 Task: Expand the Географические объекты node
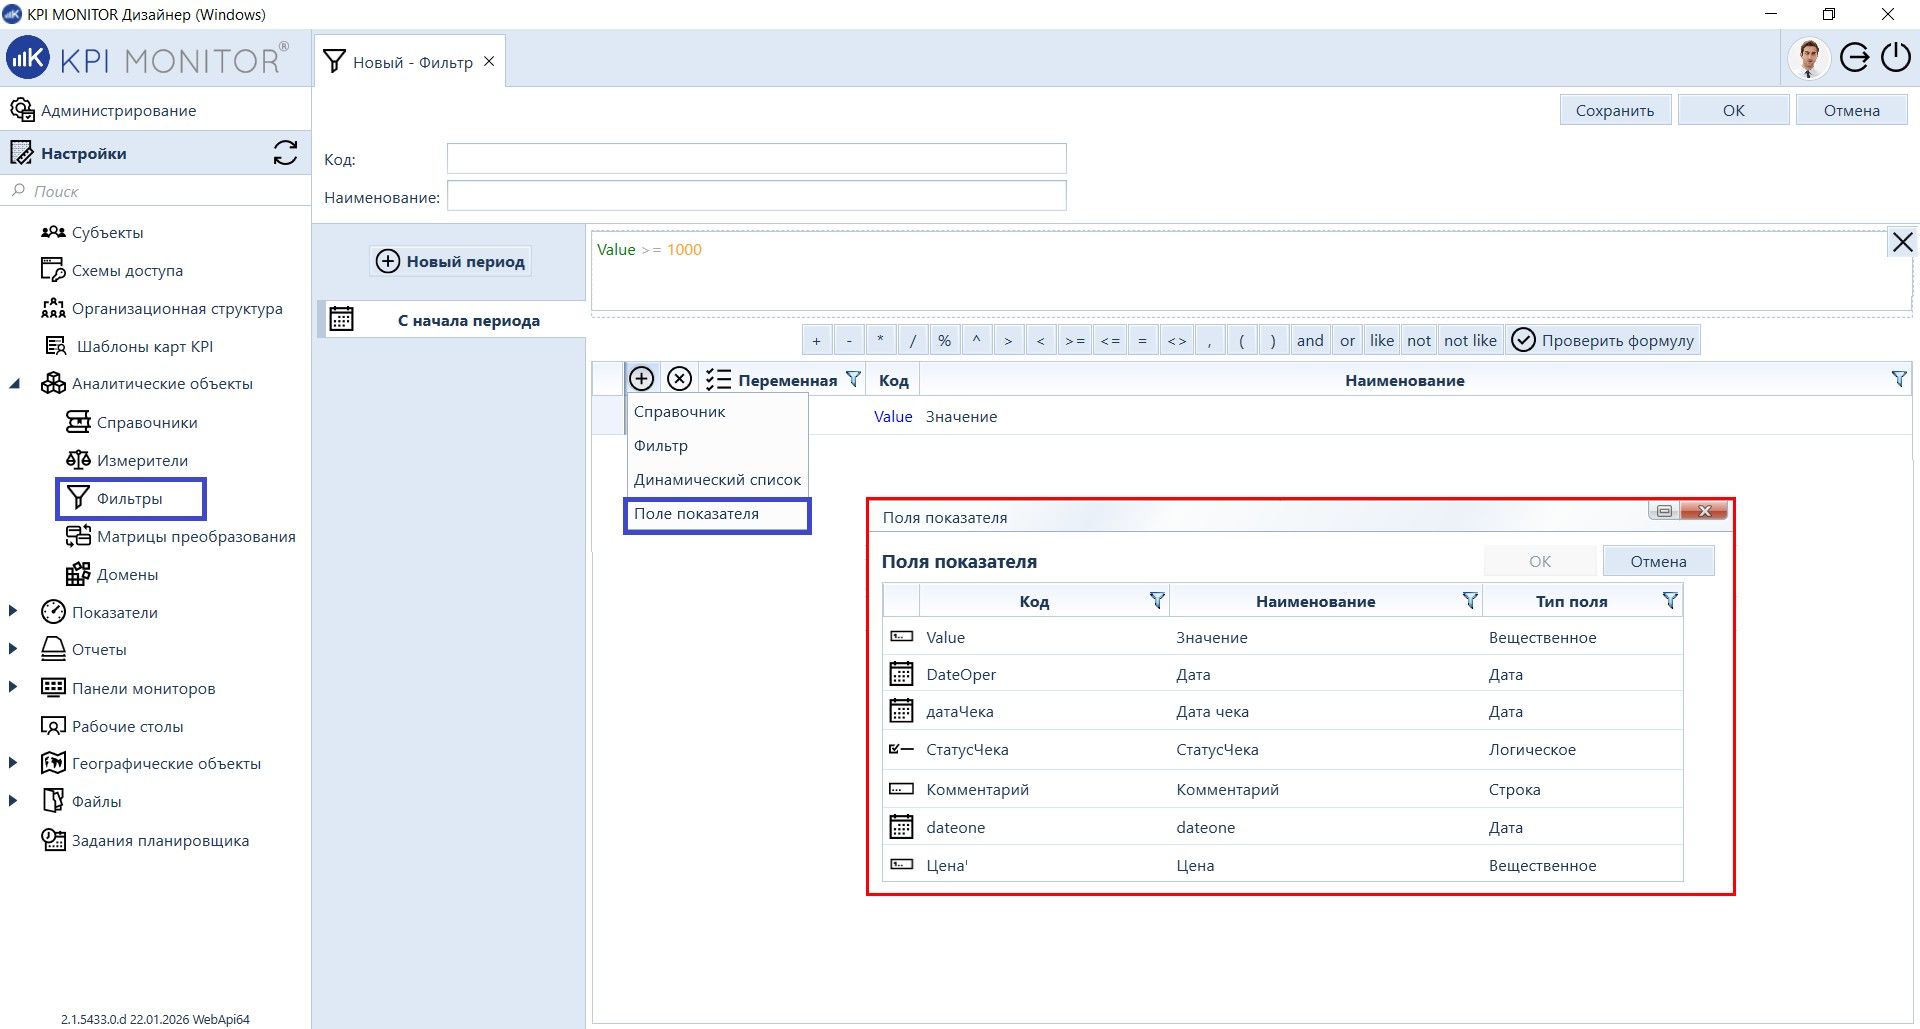tap(13, 763)
